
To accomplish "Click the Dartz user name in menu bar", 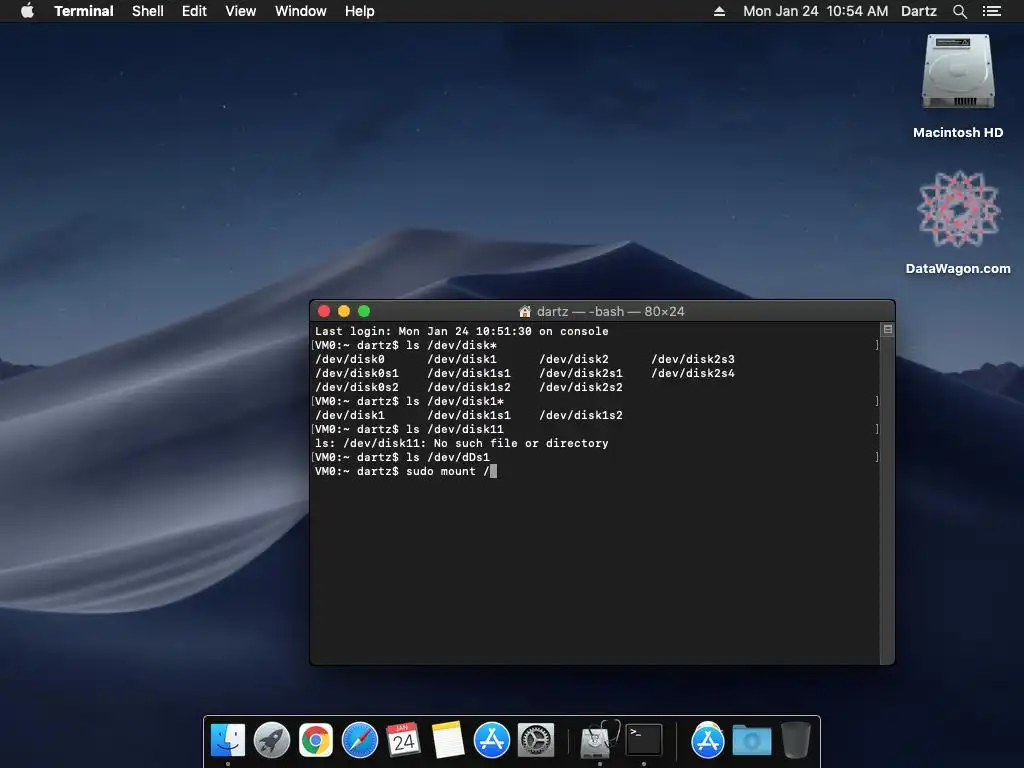I will coord(919,11).
